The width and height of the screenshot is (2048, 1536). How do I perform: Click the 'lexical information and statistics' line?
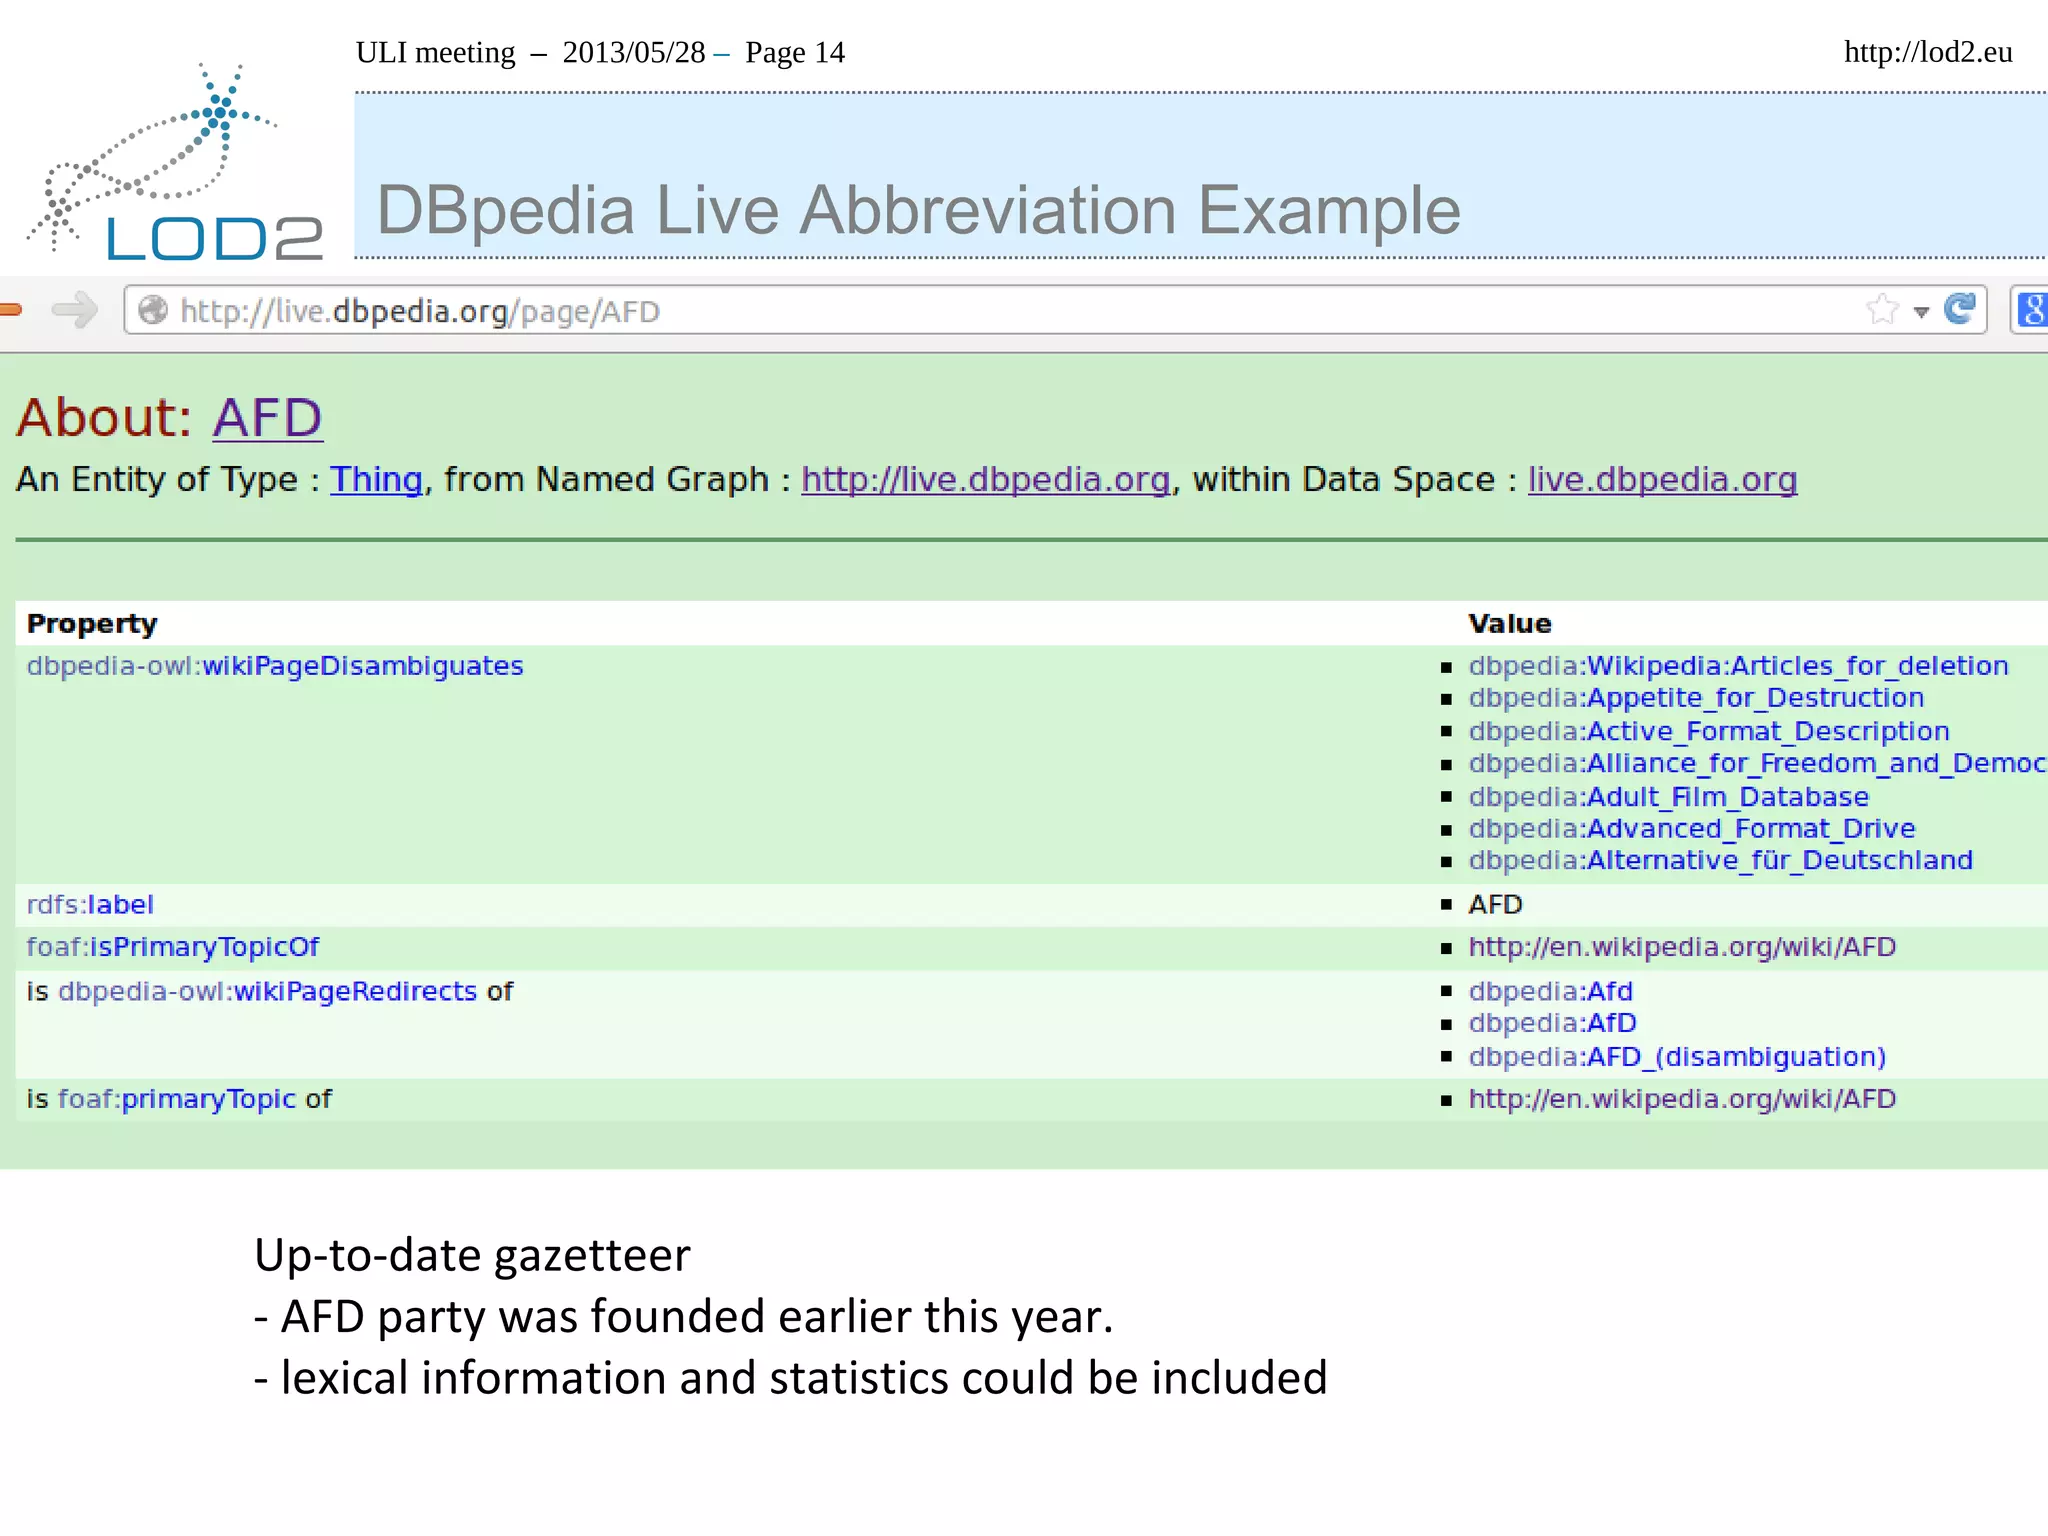790,1377
